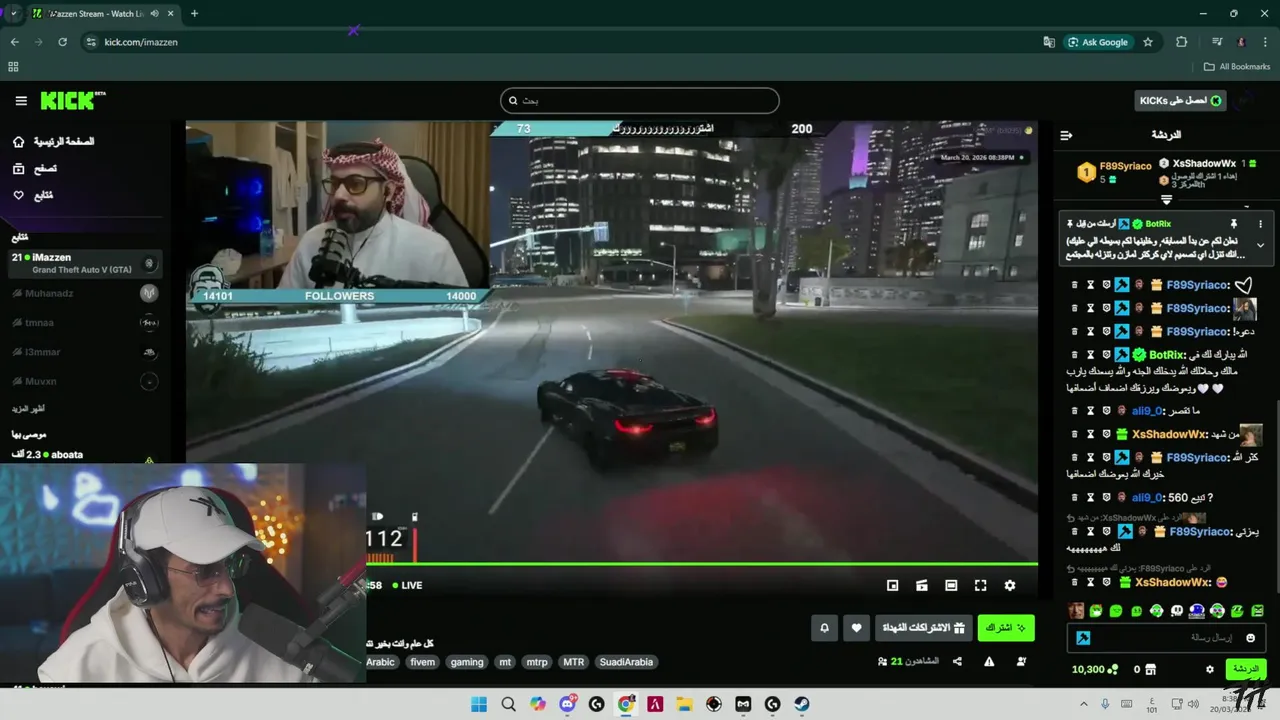Open the Kick hamburger menu
This screenshot has height=720, width=1280.
pyautogui.click(x=21, y=101)
